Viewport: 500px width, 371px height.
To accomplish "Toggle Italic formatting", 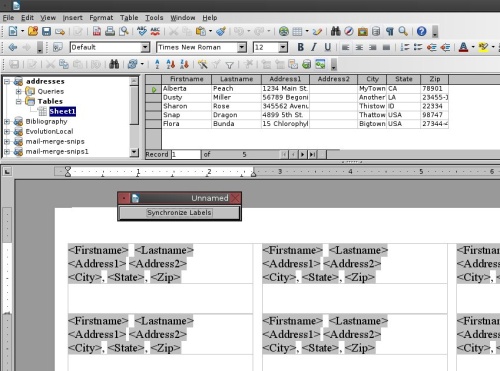I will pos(314,47).
